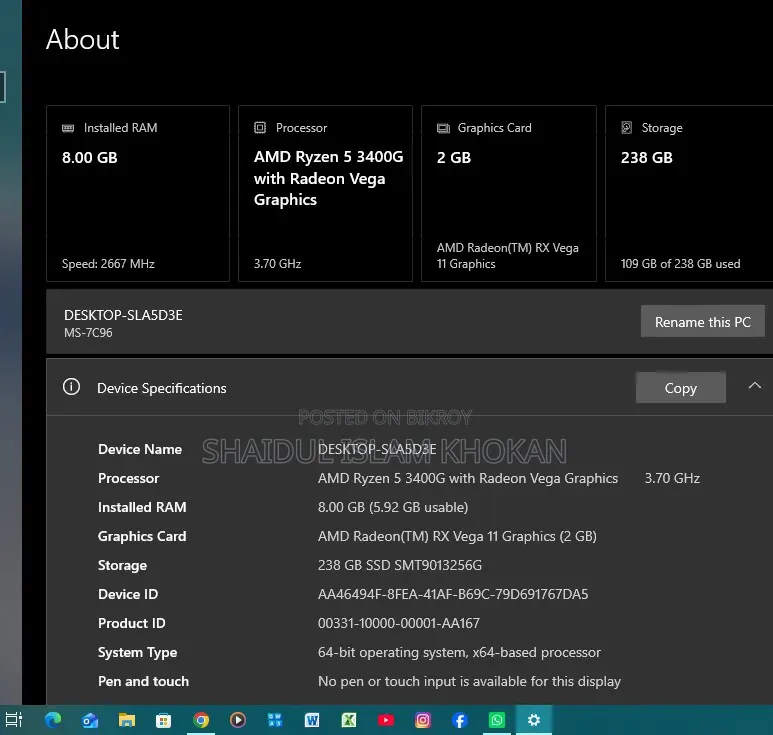Click the Installed RAM chip icon
Screen dimensions: 773x735
coord(68,128)
